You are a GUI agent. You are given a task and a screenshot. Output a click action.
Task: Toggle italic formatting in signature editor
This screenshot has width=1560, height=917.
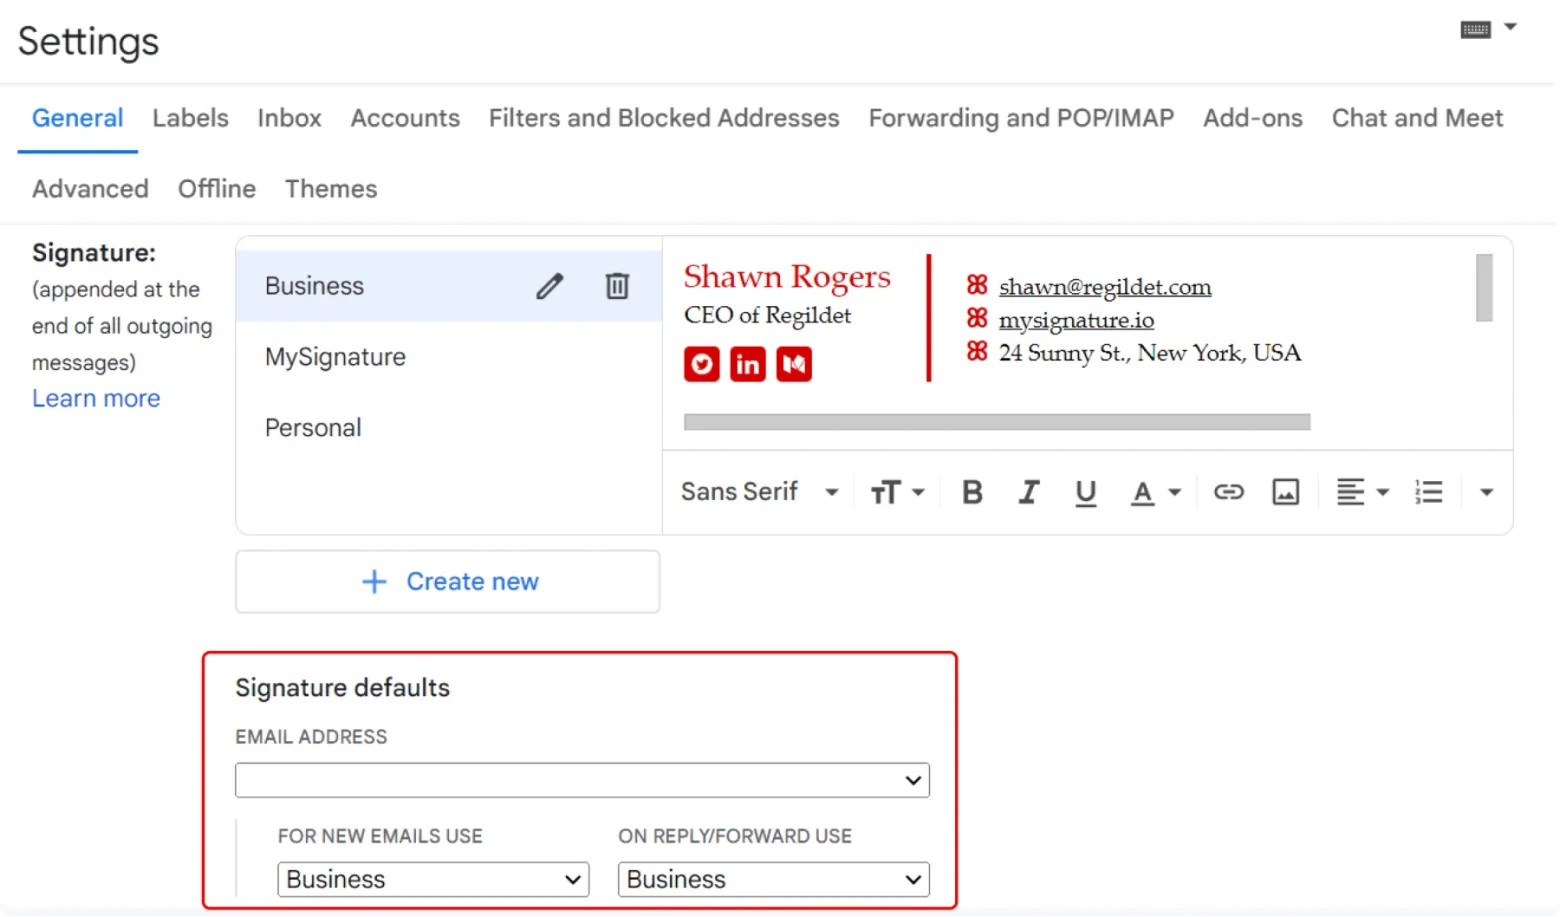tap(1028, 492)
